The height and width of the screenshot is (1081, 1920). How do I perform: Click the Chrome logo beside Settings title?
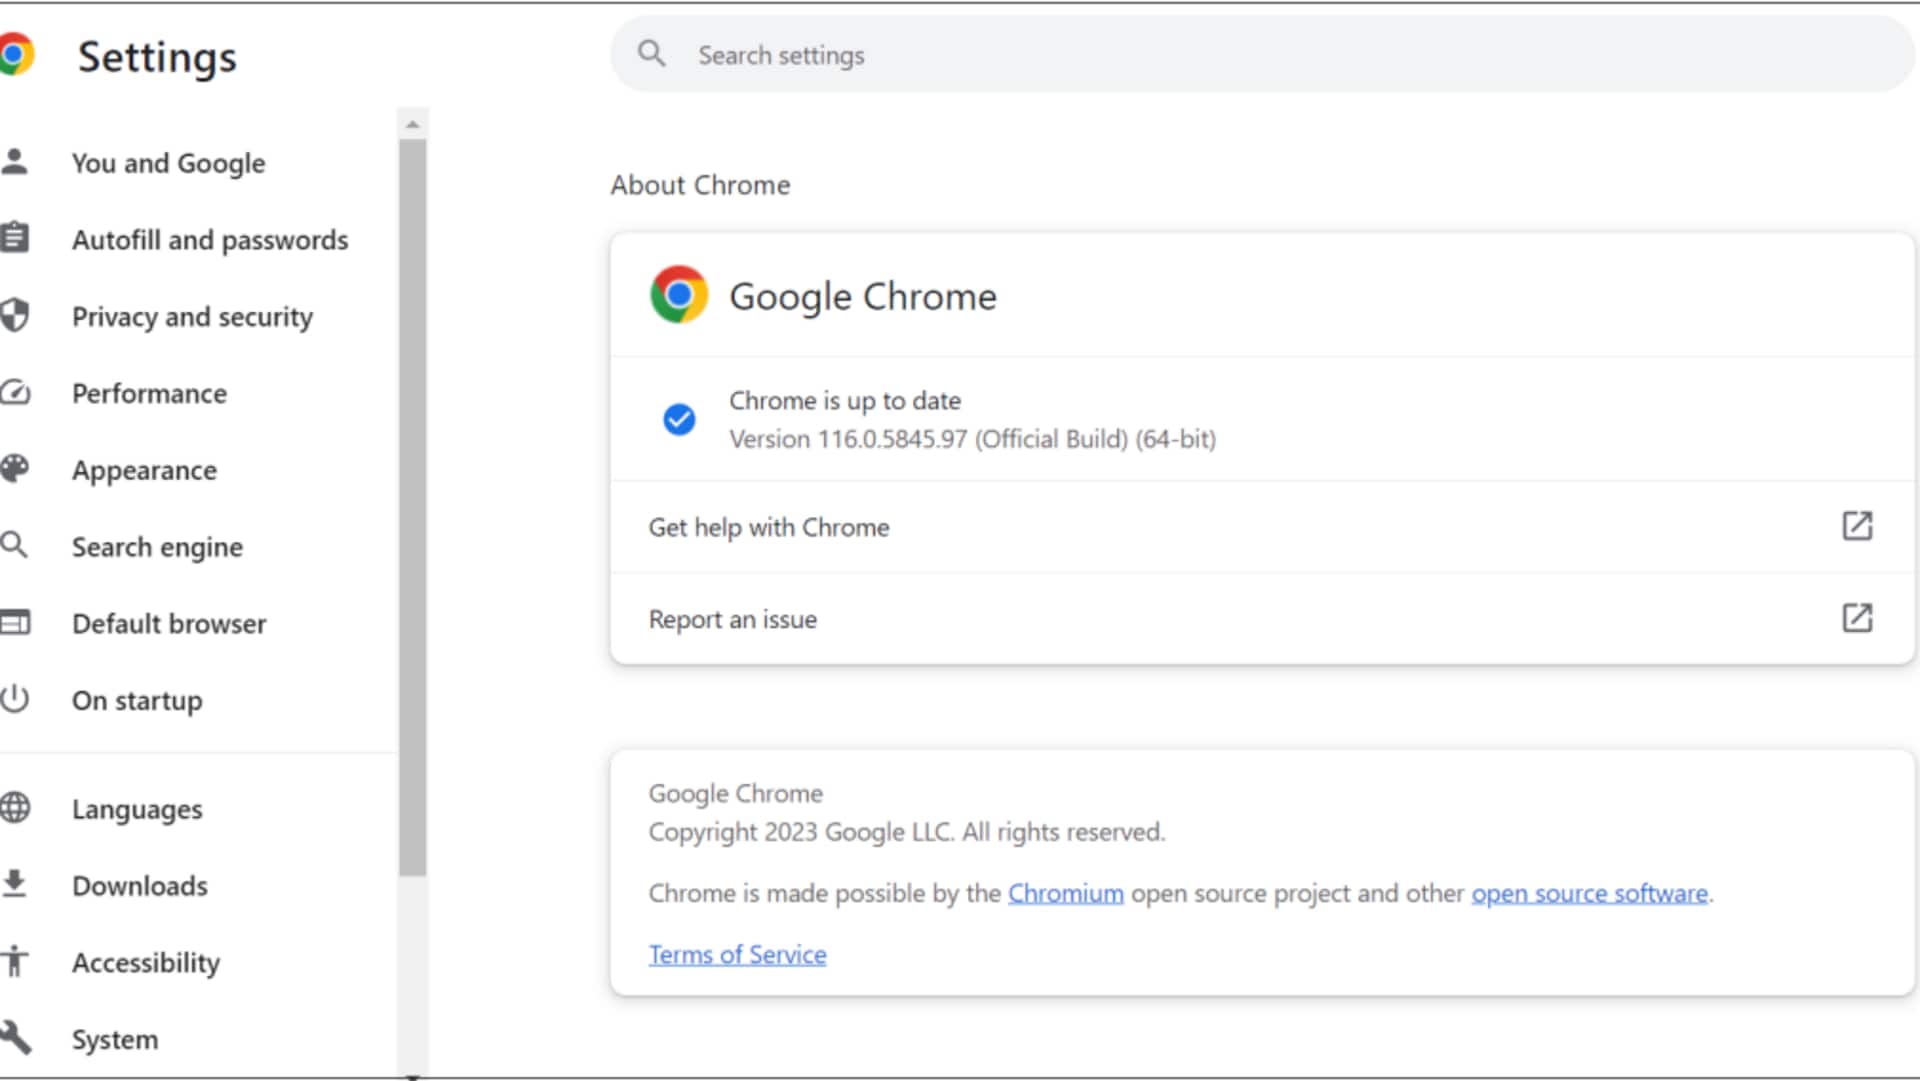16,54
